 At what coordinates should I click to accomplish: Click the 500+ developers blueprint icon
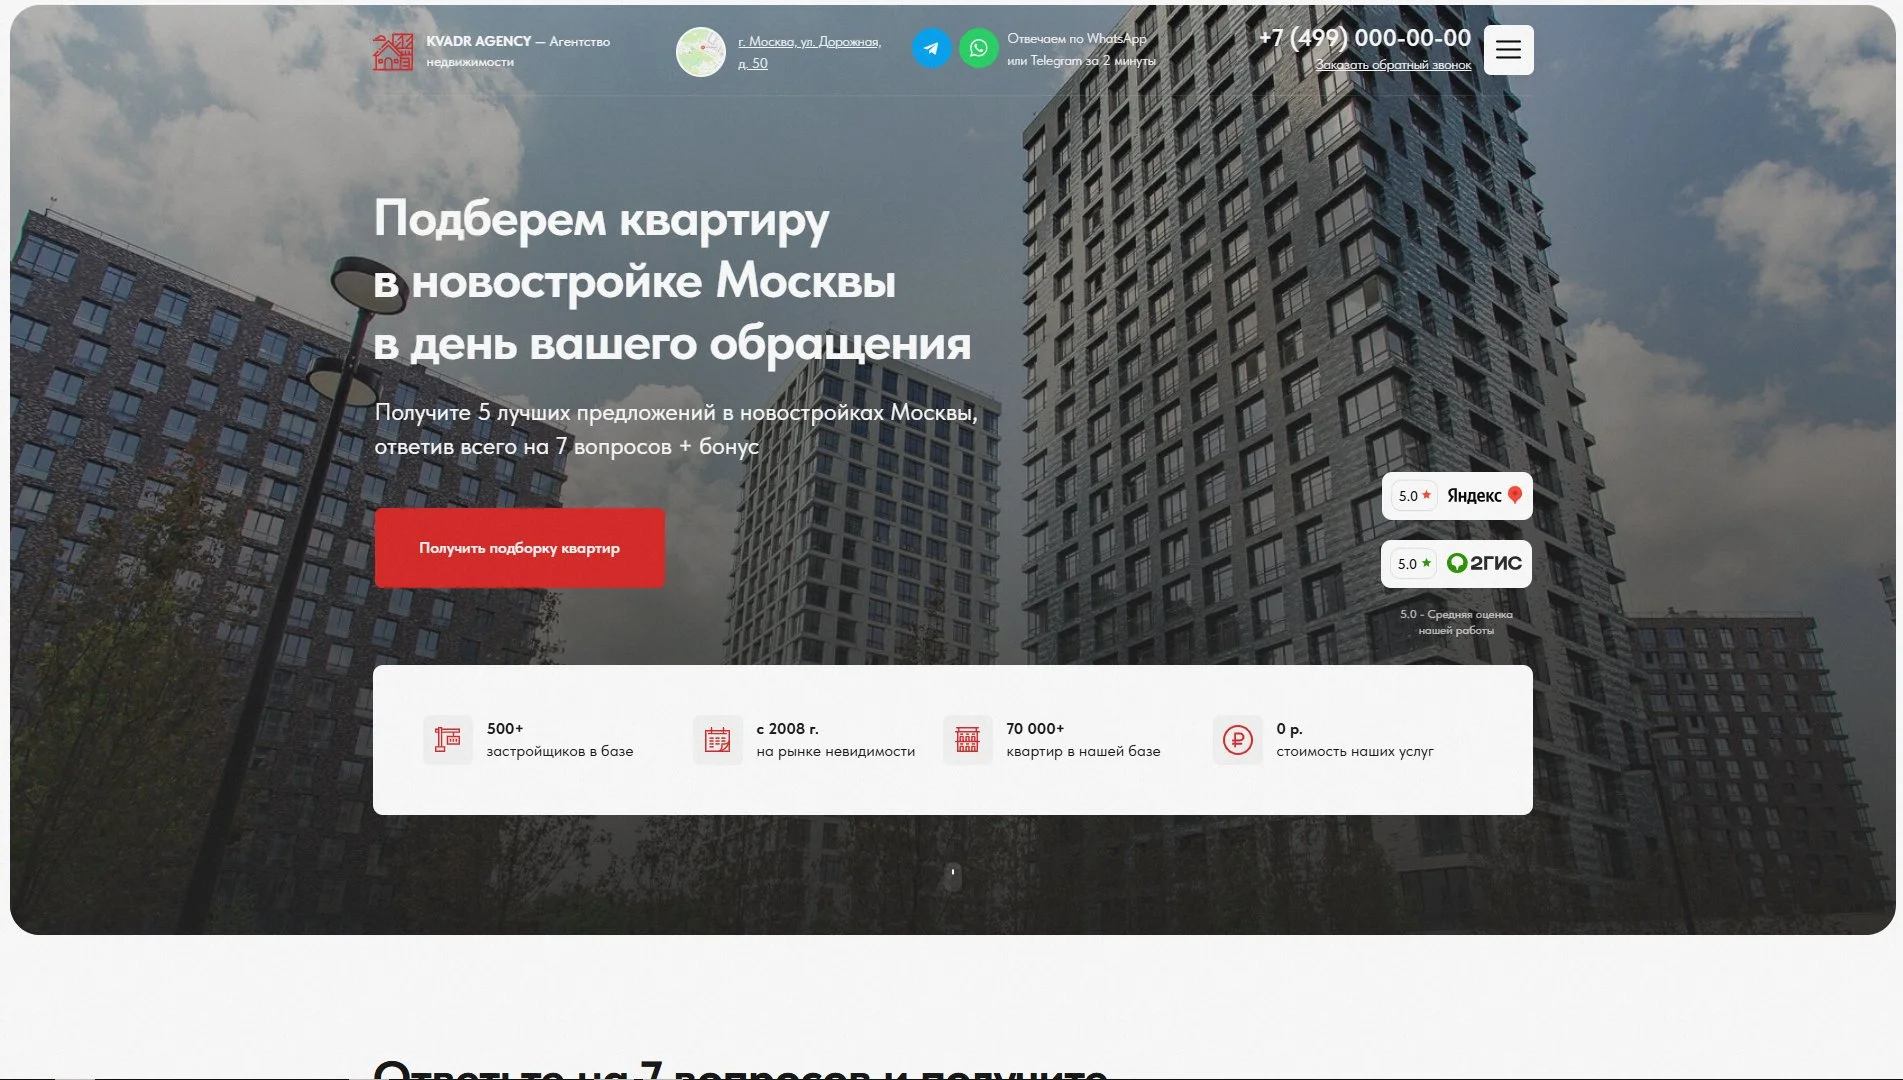pos(448,740)
